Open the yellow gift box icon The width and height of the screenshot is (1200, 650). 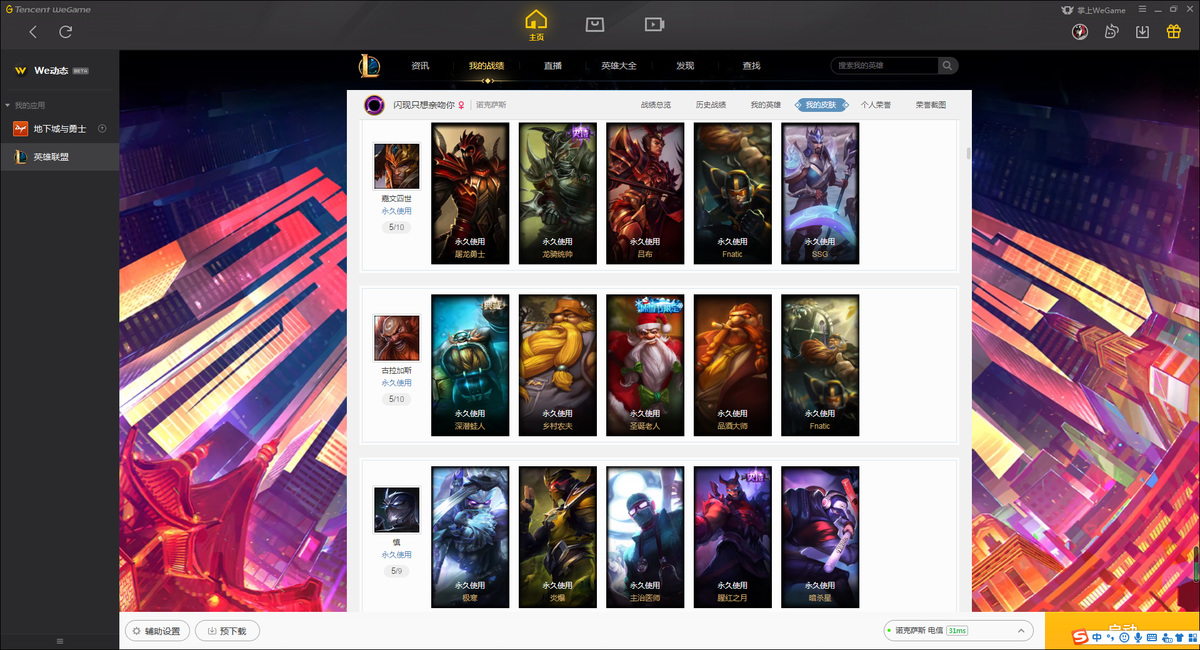(1174, 31)
